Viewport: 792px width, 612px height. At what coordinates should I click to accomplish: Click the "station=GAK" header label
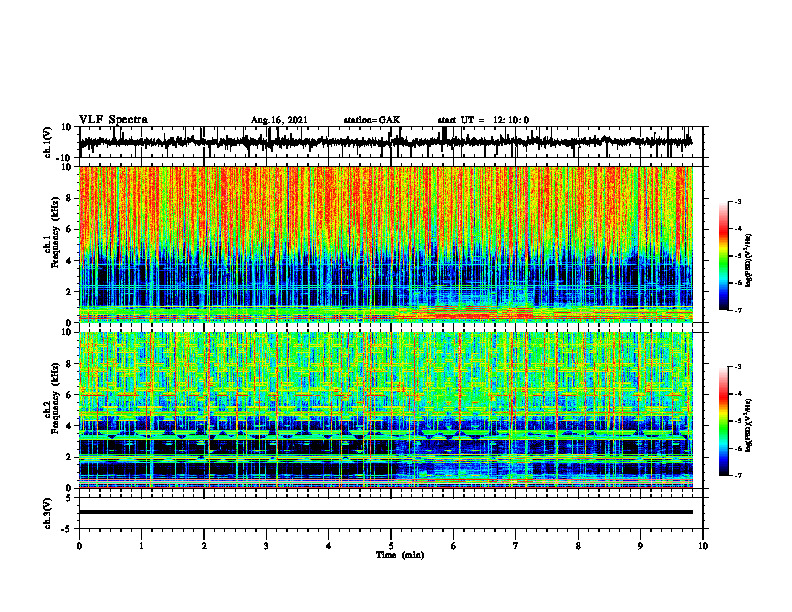click(x=372, y=120)
